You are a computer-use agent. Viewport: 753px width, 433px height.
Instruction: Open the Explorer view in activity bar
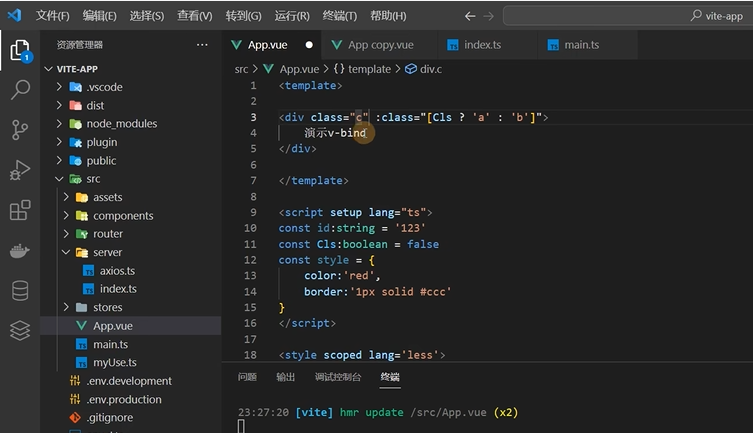(20, 50)
